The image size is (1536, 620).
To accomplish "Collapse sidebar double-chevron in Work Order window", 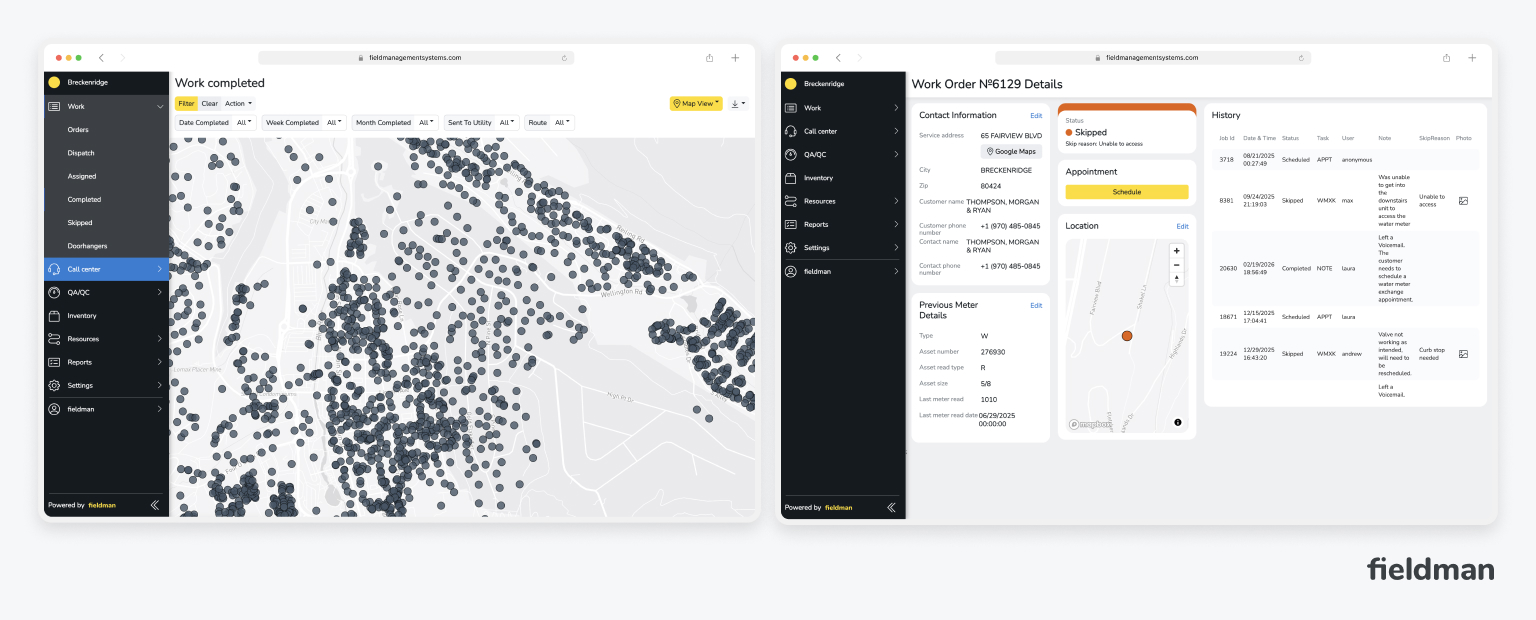I will pyautogui.click(x=891, y=507).
